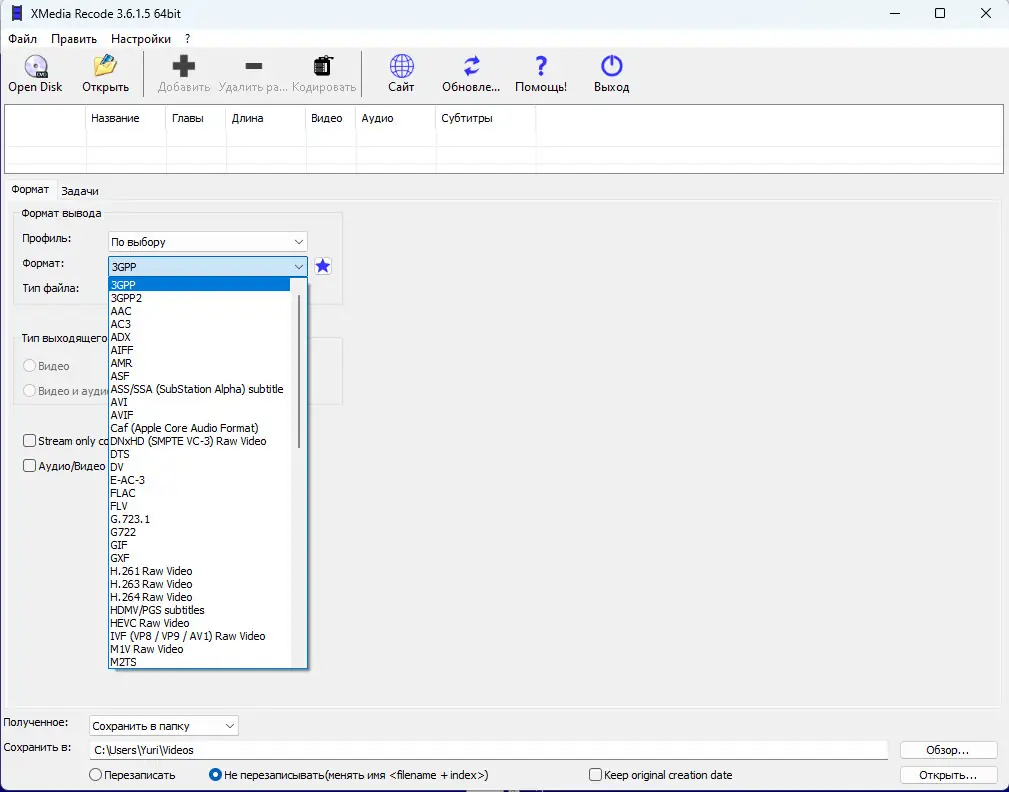
Task: Select the Видео radio button
Action: (x=29, y=365)
